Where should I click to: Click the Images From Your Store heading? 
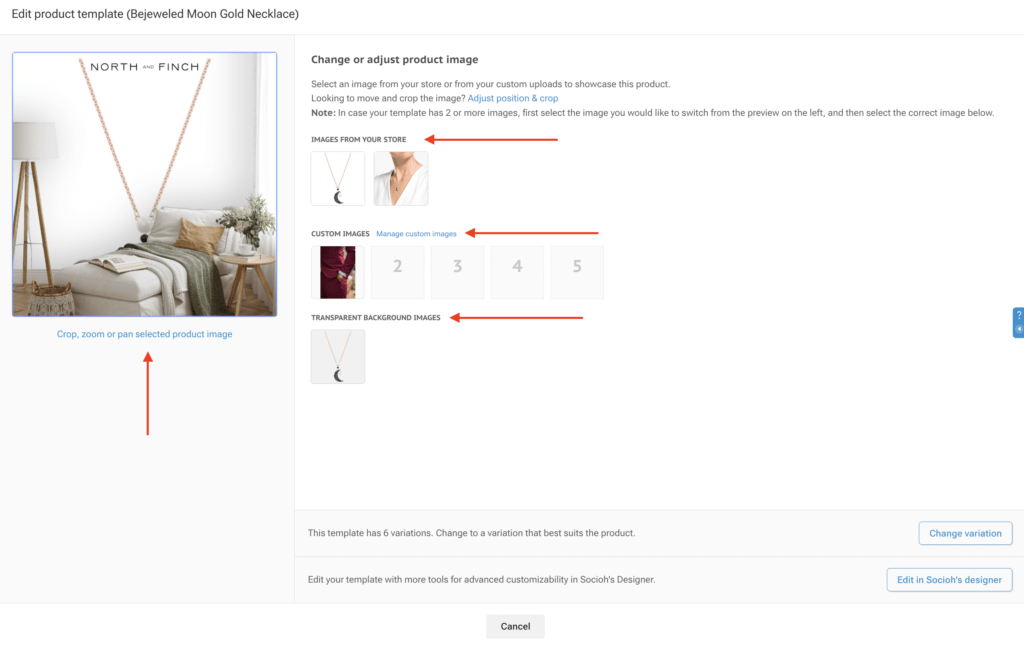click(361, 139)
